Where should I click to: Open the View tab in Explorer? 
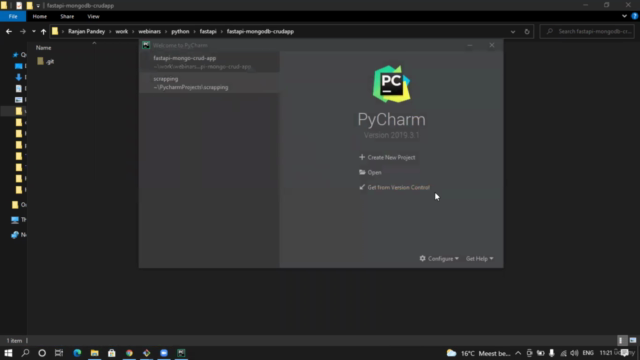pyautogui.click(x=93, y=16)
